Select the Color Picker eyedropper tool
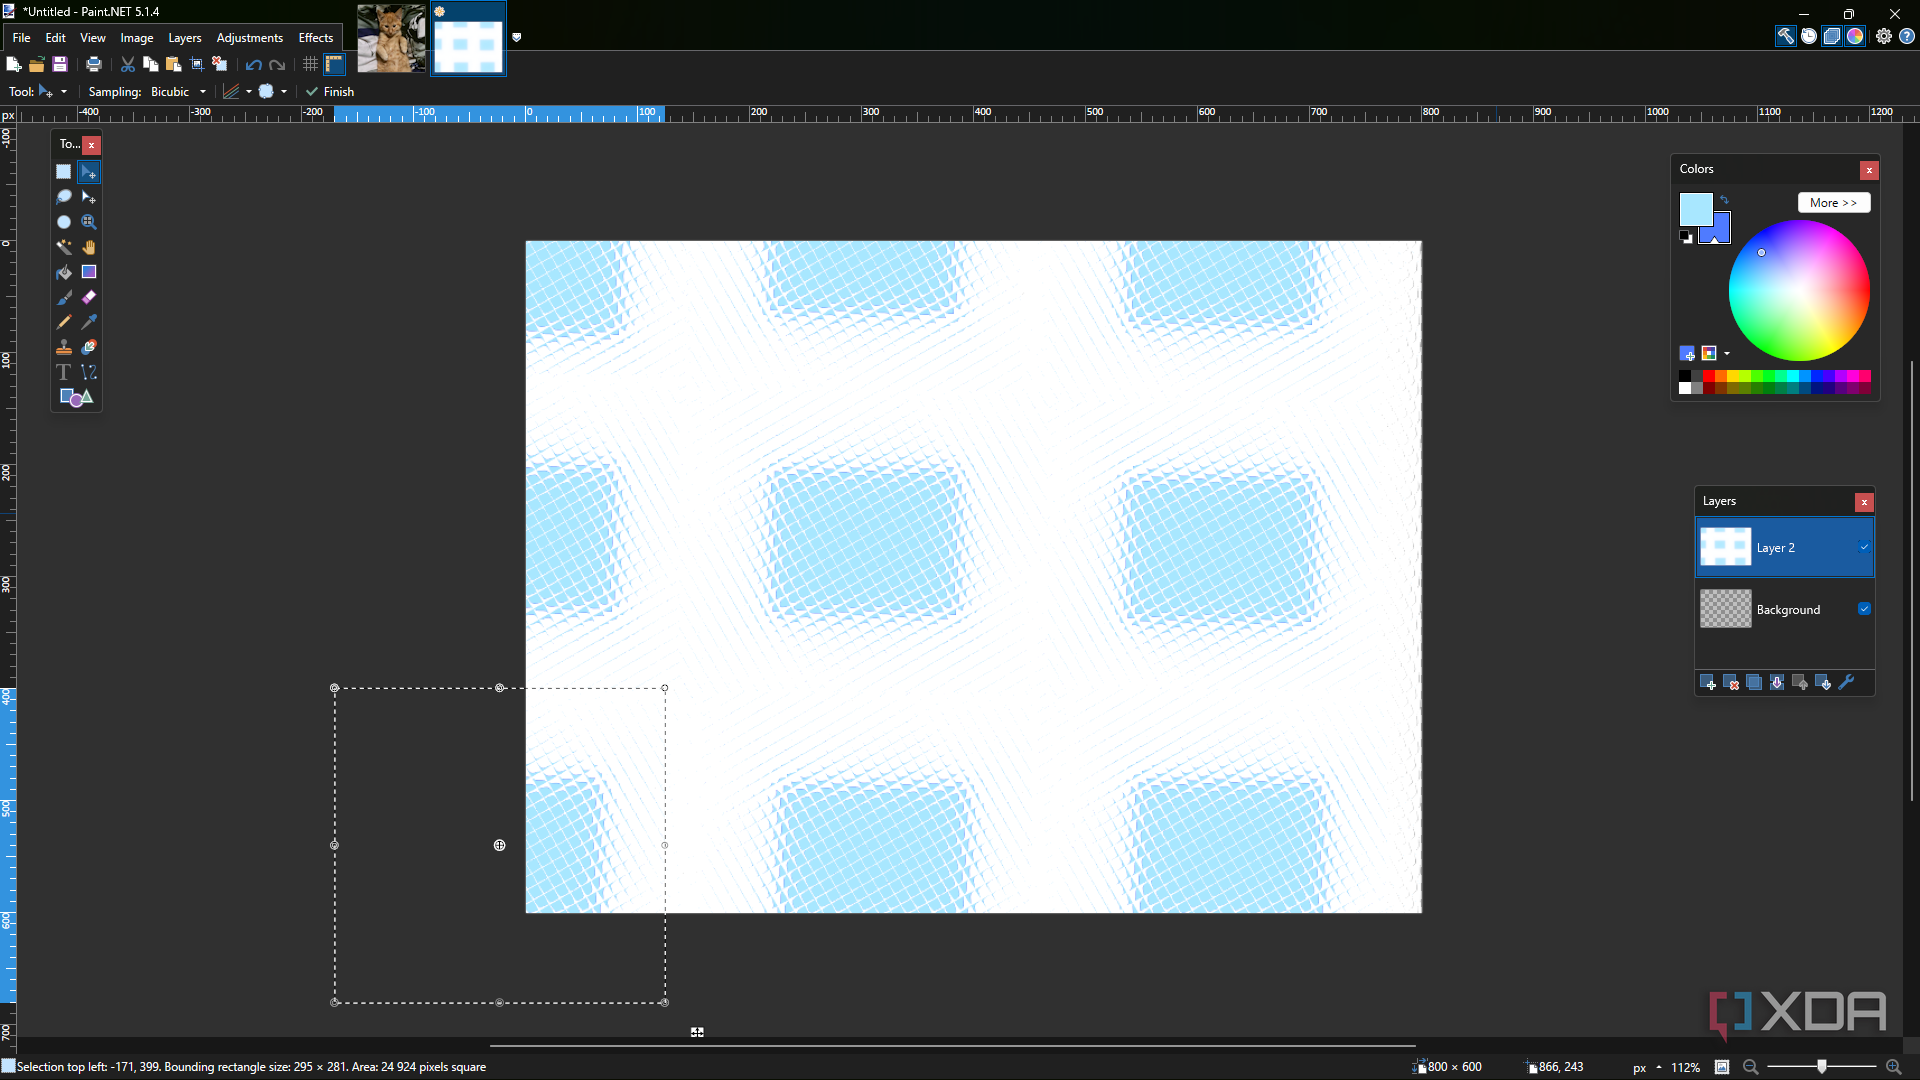1920x1080 pixels. 89,322
